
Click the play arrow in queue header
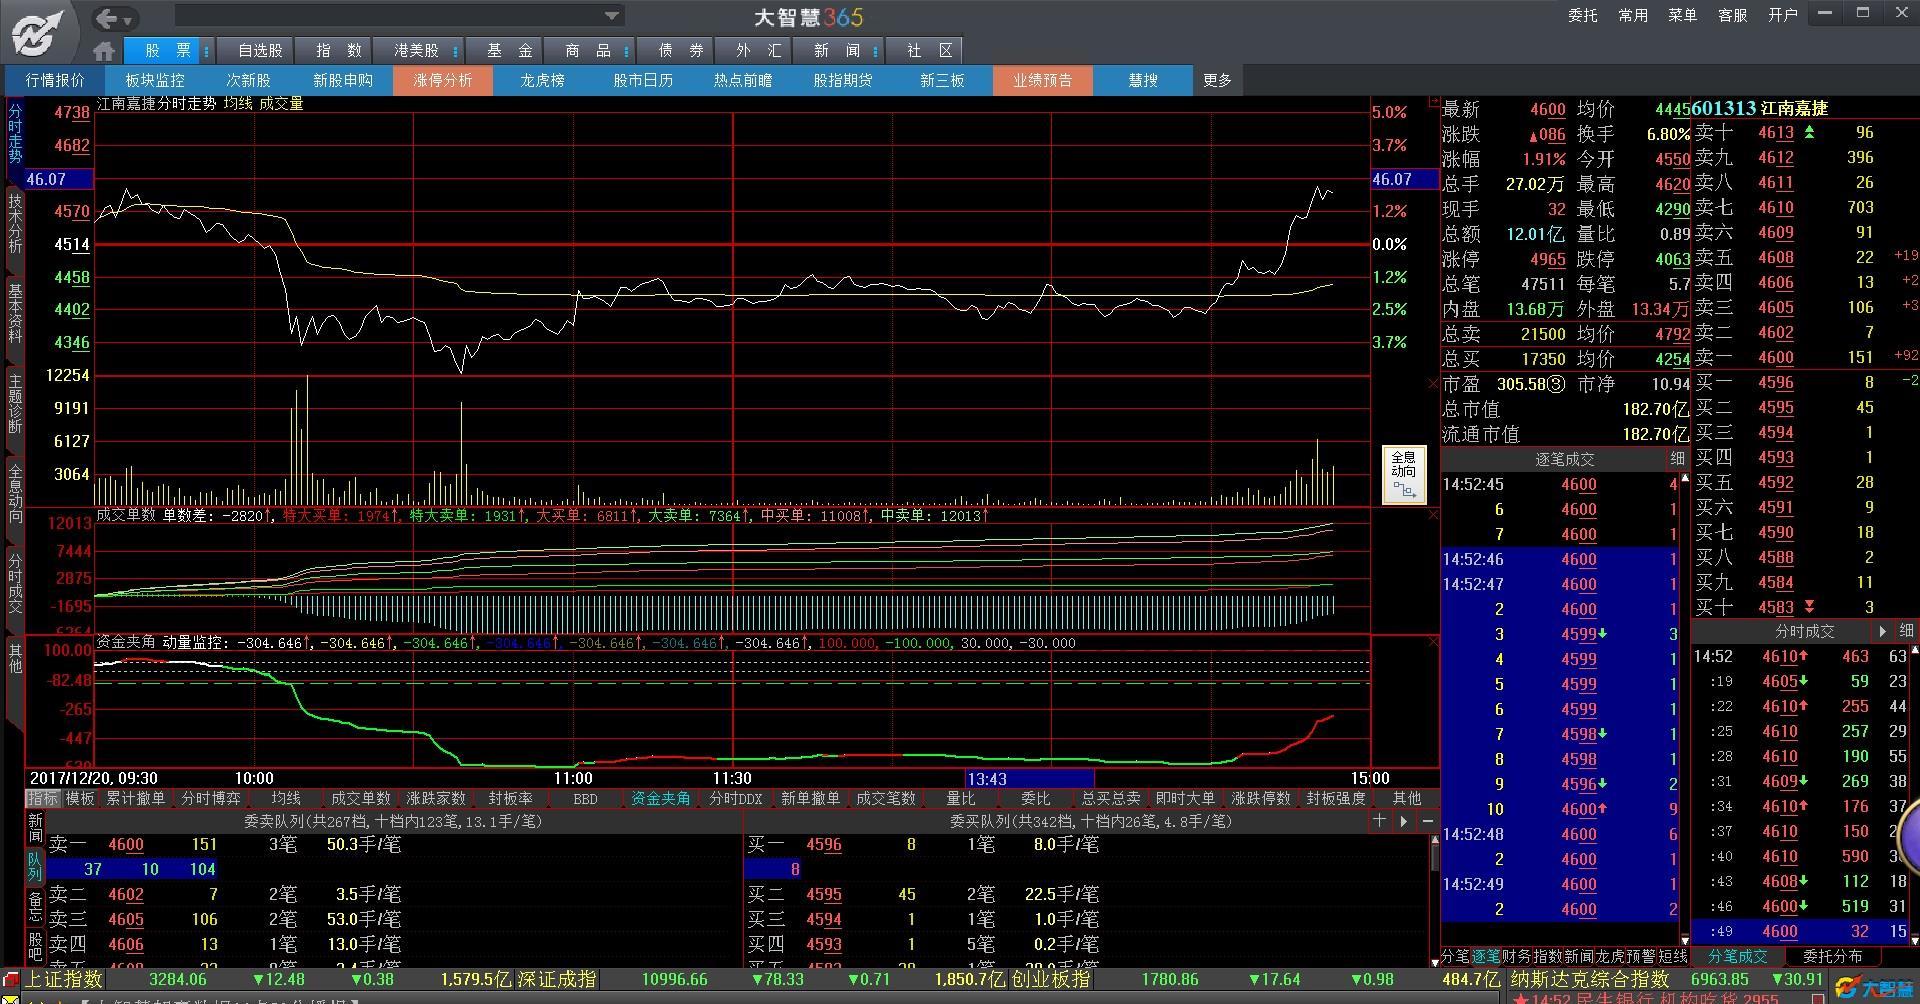point(1404,821)
